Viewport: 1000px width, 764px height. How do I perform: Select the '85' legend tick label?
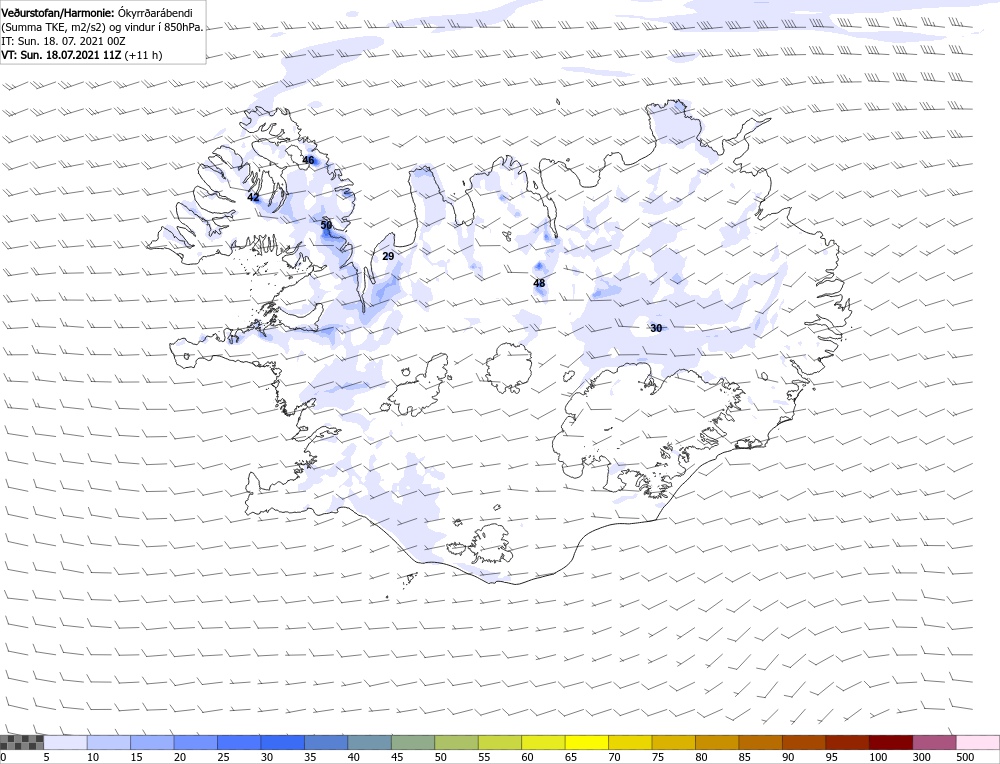point(745,757)
